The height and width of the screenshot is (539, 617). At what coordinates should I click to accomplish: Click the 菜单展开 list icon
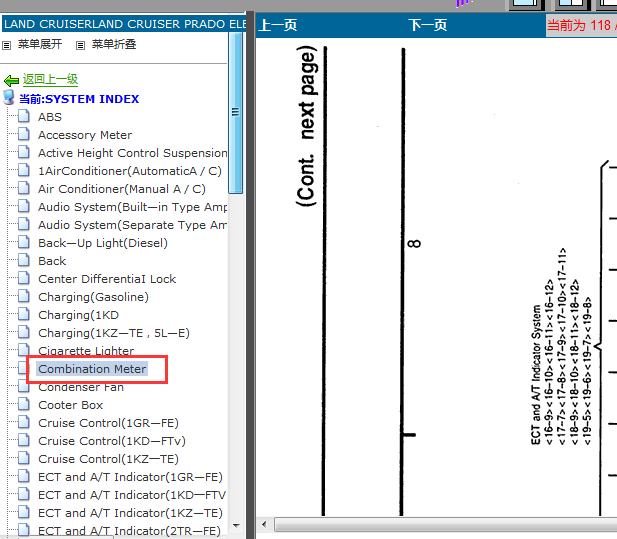(6, 46)
